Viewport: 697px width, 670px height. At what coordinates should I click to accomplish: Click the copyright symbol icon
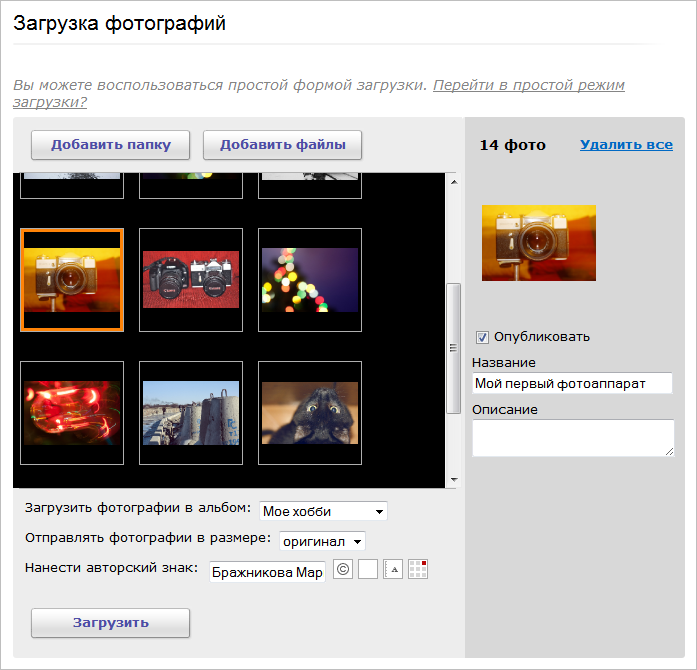343,570
